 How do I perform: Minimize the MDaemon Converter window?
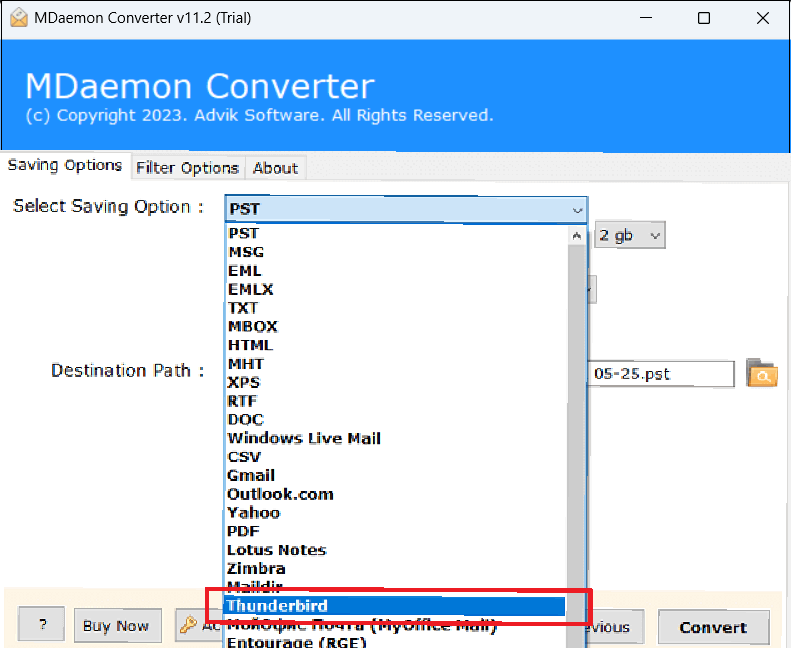click(646, 18)
